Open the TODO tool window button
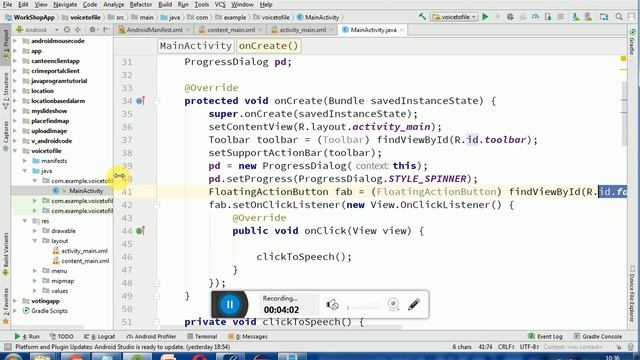The height and width of the screenshot is (360, 640). click(61, 337)
